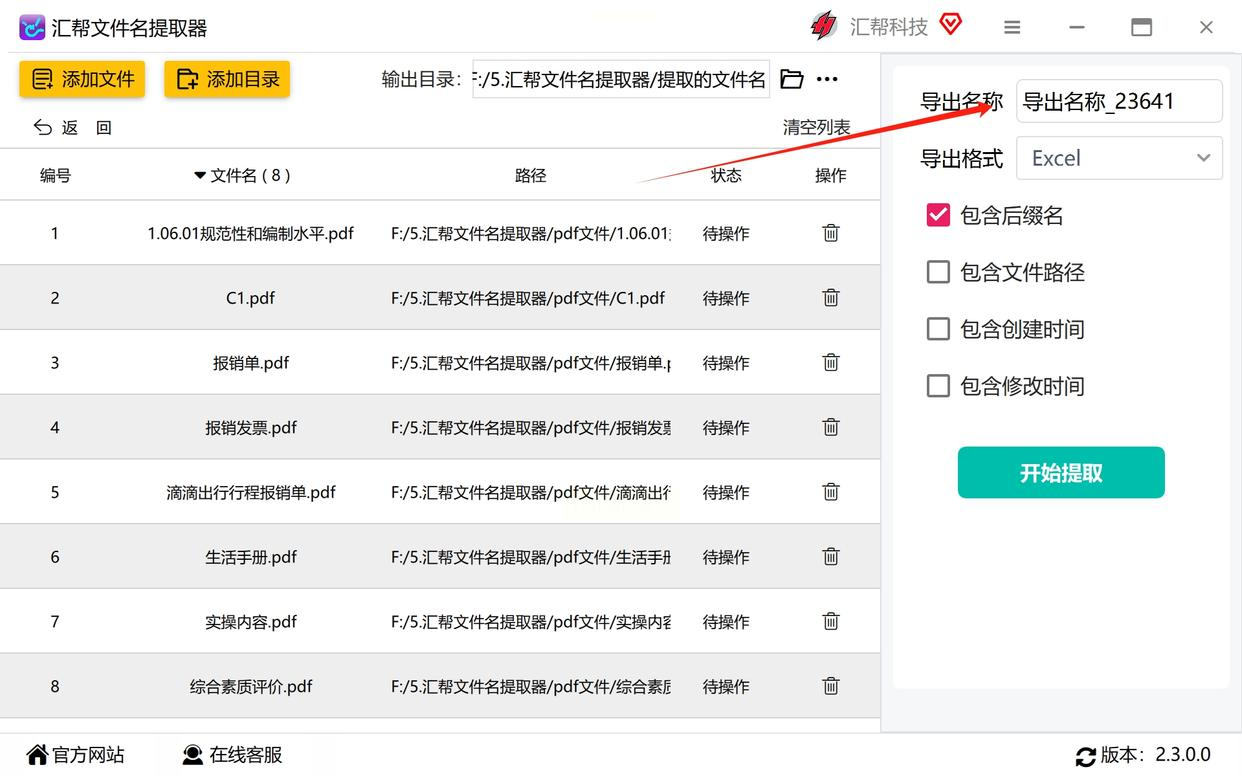Click the 添加目录 button

click(227, 80)
